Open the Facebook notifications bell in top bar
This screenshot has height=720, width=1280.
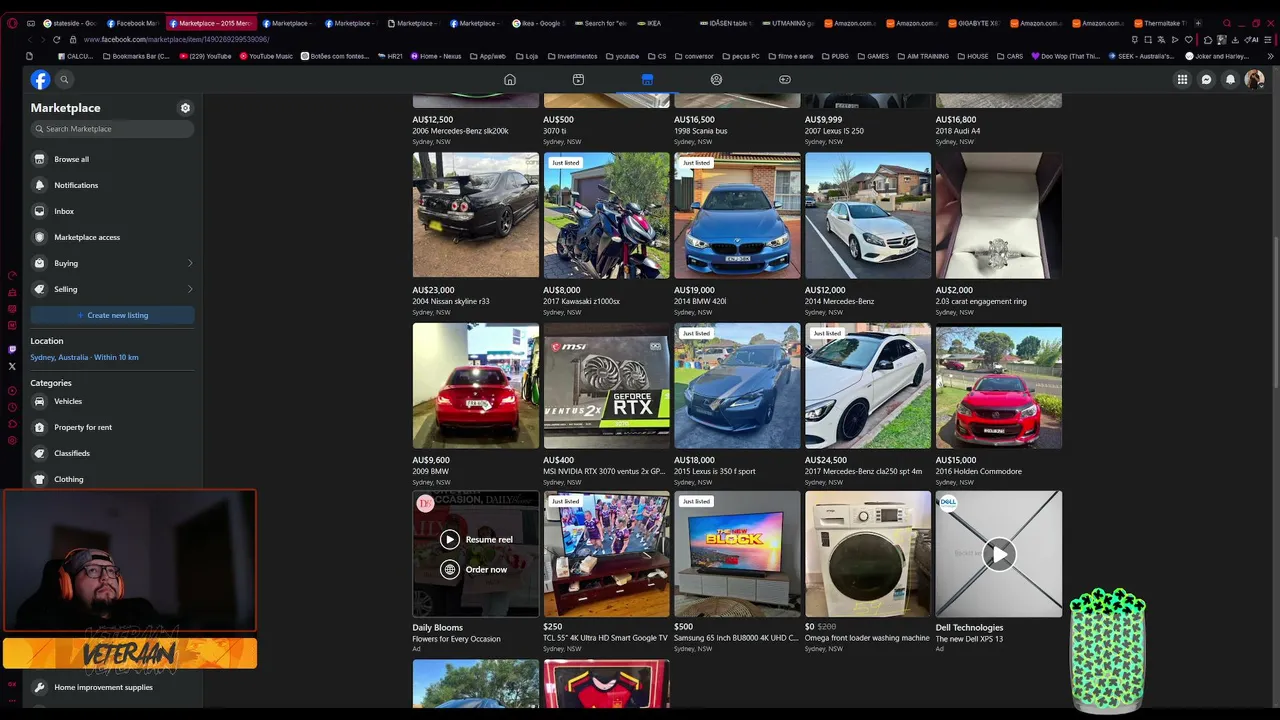pos(1230,80)
